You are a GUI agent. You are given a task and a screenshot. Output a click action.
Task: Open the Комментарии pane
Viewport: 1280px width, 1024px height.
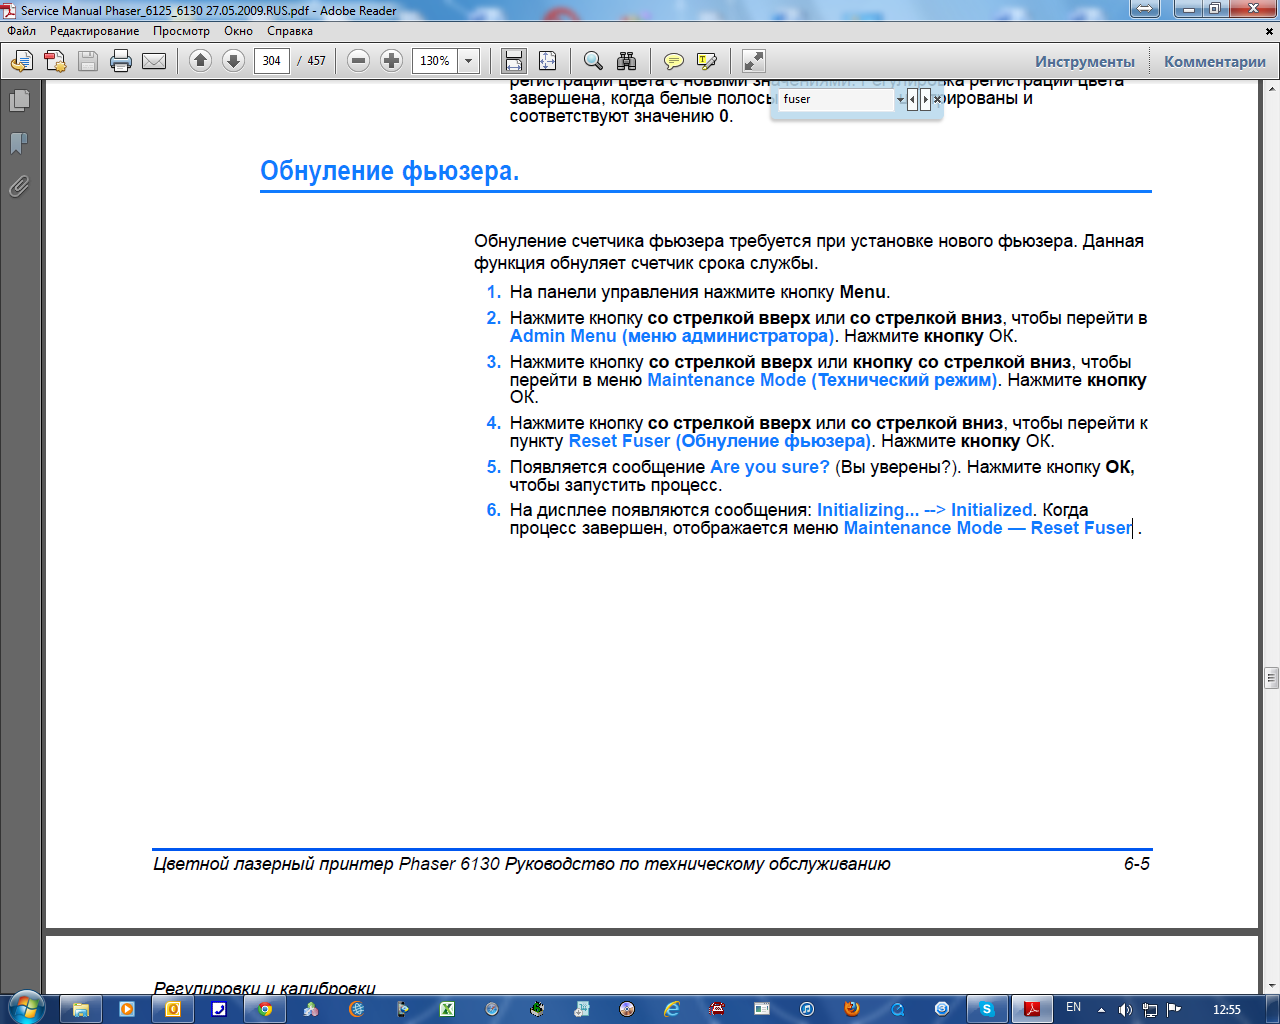(x=1214, y=61)
